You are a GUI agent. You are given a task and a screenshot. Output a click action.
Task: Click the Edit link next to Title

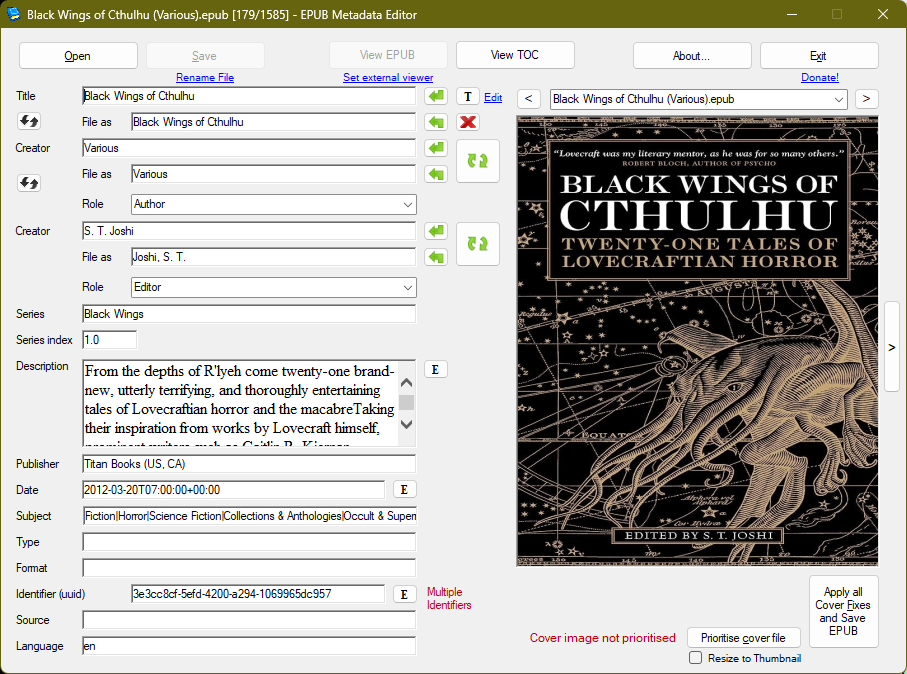[x=493, y=97]
